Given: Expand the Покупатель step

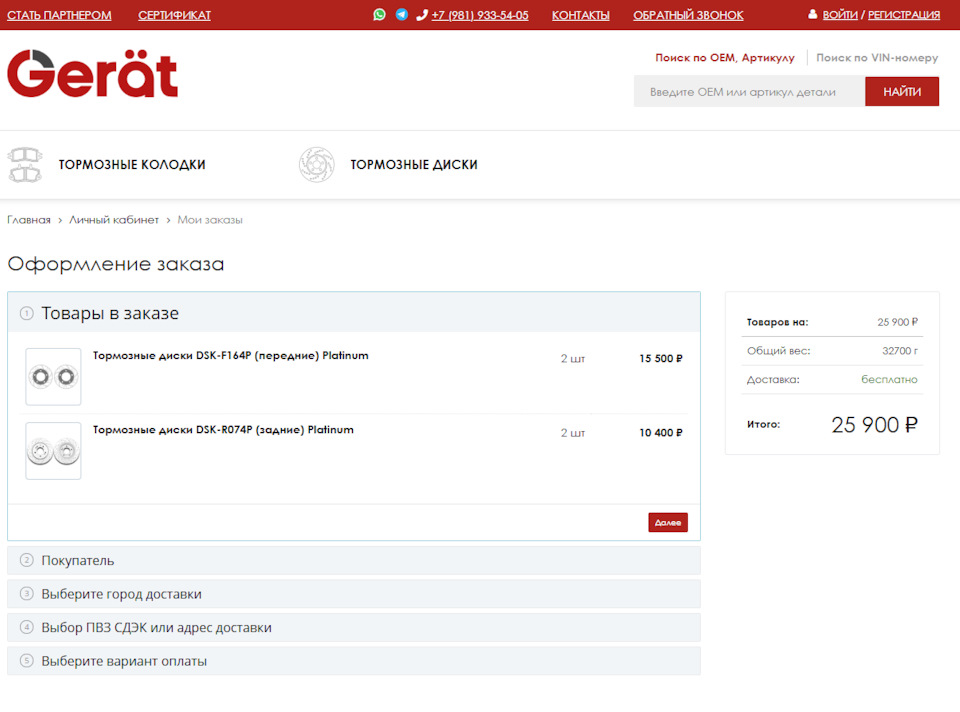Looking at the screenshot, I should (353, 561).
